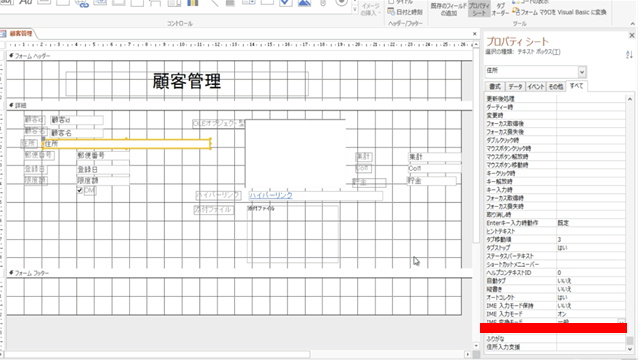
Task: Expand the controls gallery more arrow
Action: [x=354, y=11]
